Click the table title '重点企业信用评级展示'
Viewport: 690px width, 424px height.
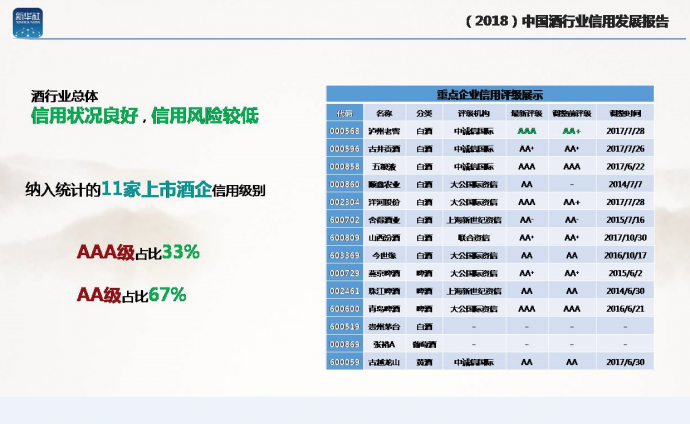tap(490, 95)
